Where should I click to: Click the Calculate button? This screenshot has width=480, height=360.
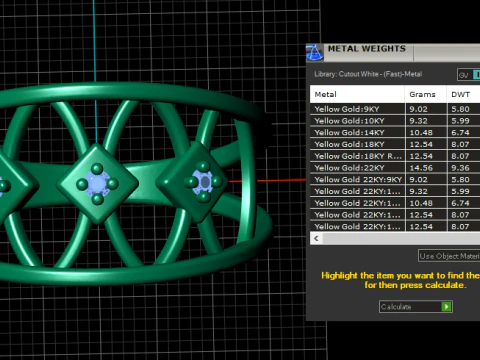416,307
